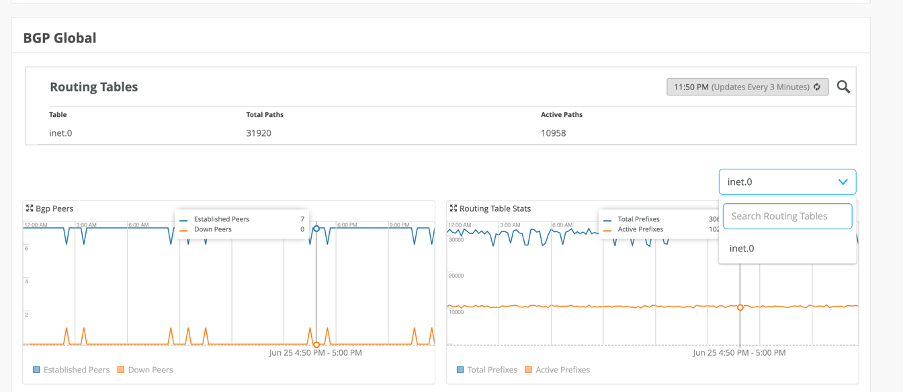Expand the Bgp Peers chart to fullscreen

(29, 208)
